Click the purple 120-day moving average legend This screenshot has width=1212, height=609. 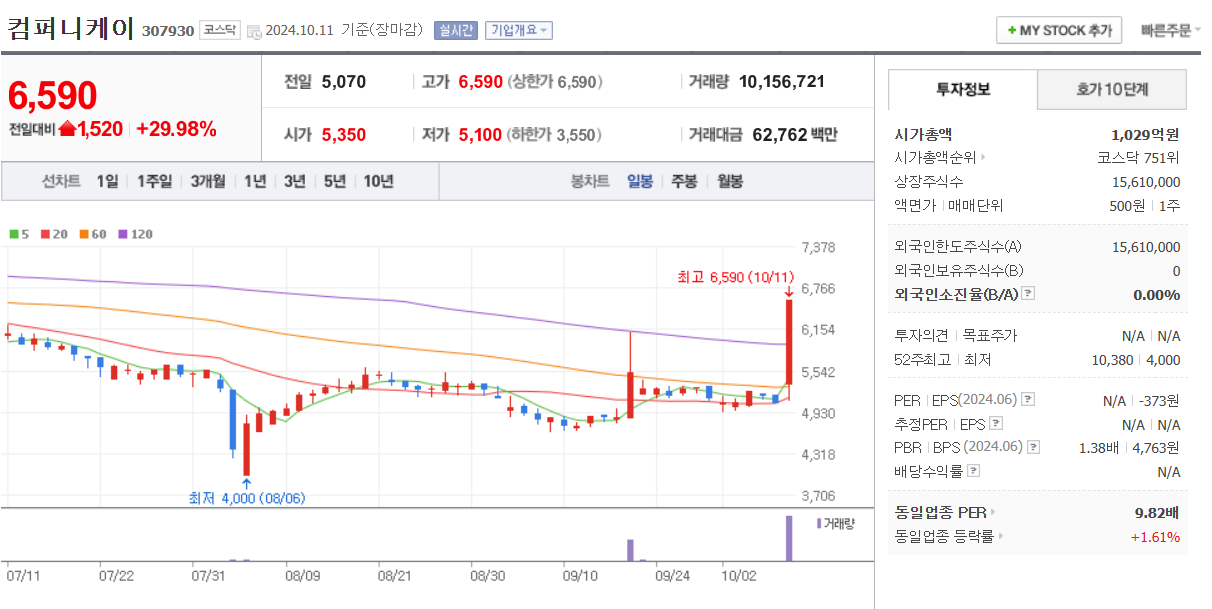[x=135, y=234]
